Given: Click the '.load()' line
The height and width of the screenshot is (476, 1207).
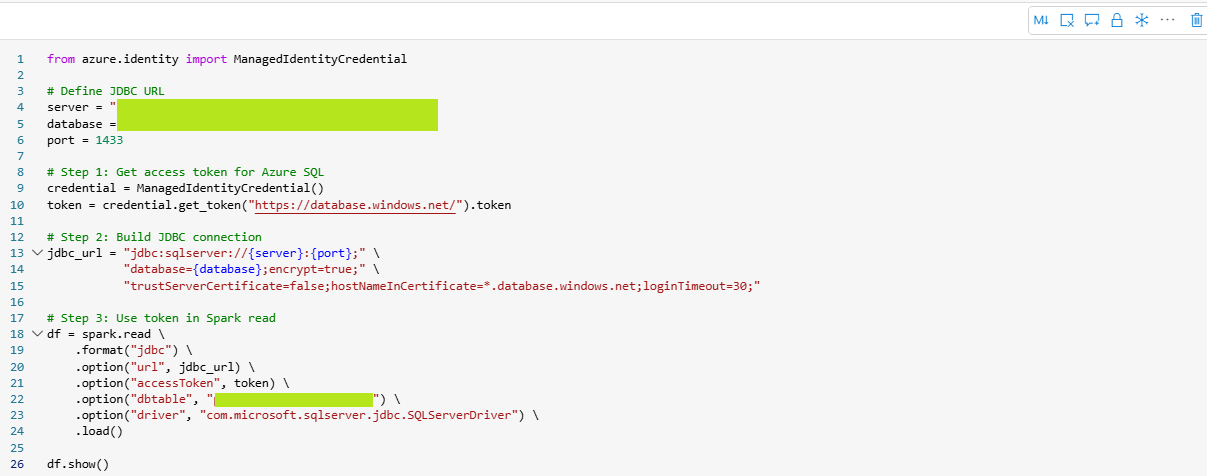Looking at the screenshot, I should pos(99,432).
